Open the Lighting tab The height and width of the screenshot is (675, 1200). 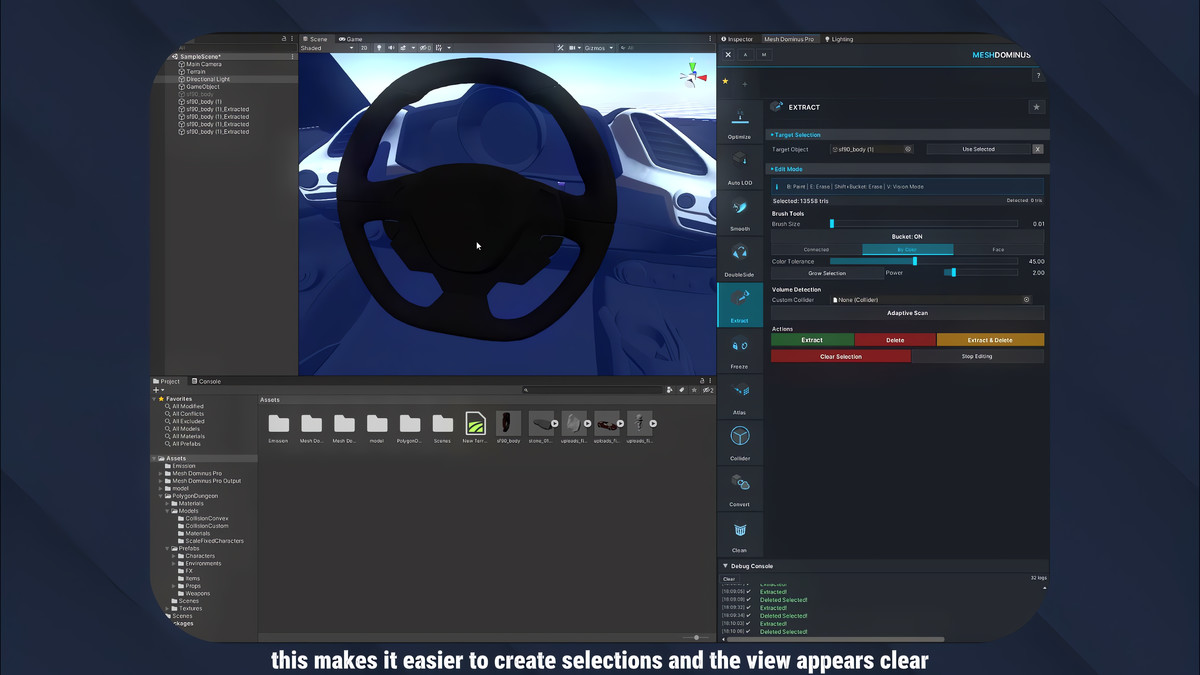838,39
